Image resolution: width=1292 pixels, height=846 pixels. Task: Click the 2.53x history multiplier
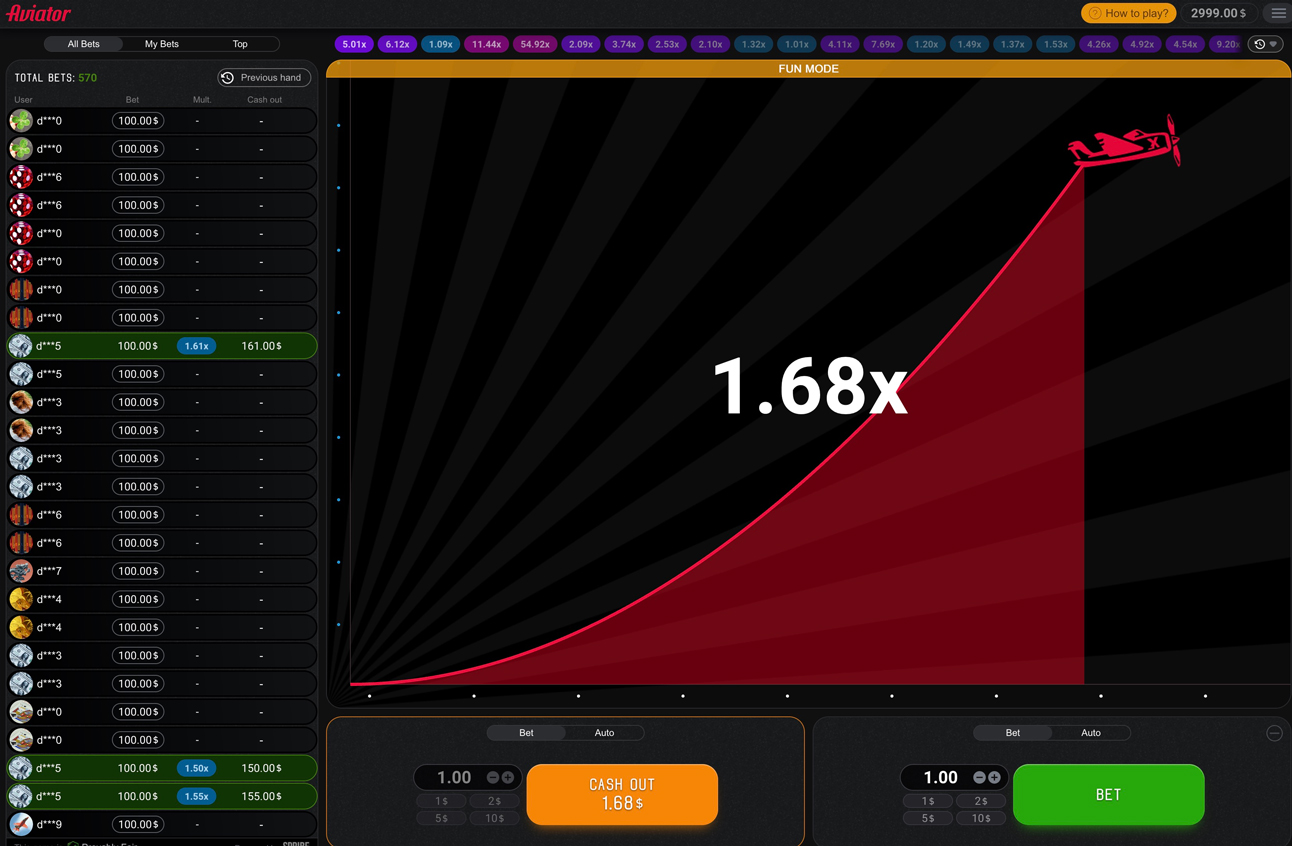(667, 44)
